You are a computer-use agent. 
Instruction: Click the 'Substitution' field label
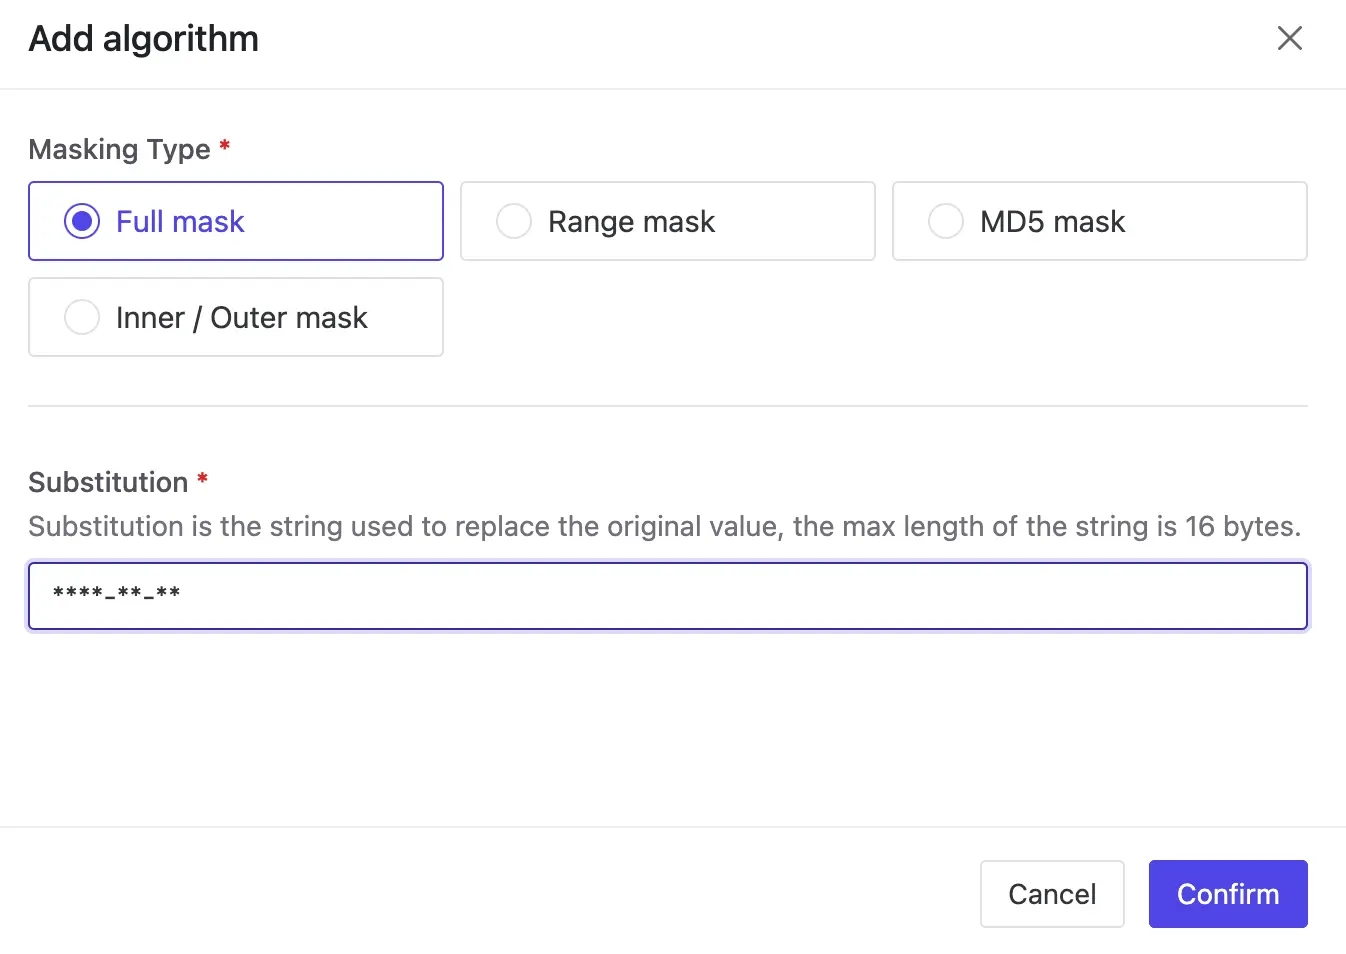[108, 482]
